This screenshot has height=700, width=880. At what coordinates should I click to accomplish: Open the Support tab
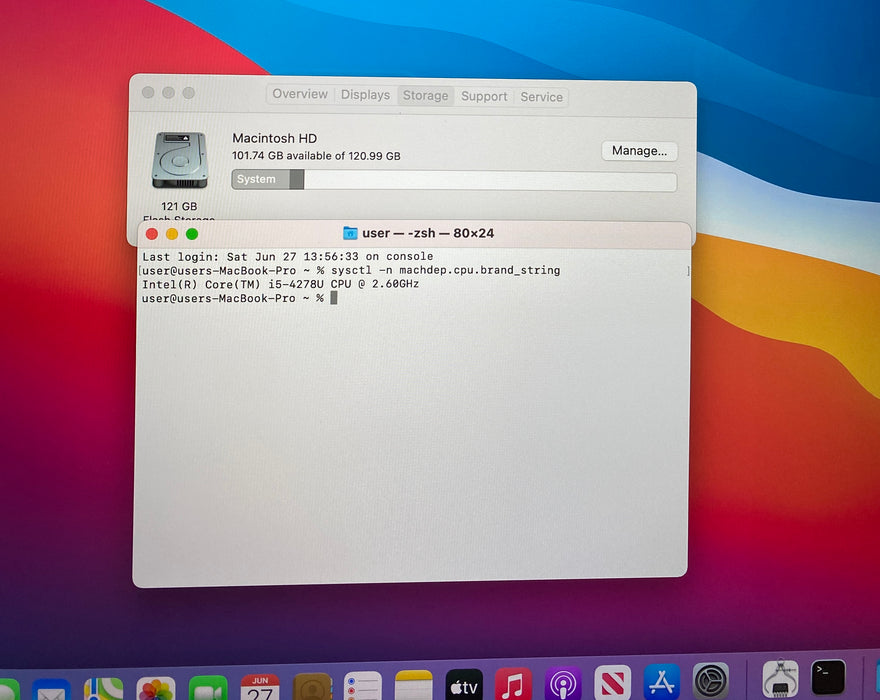(484, 97)
